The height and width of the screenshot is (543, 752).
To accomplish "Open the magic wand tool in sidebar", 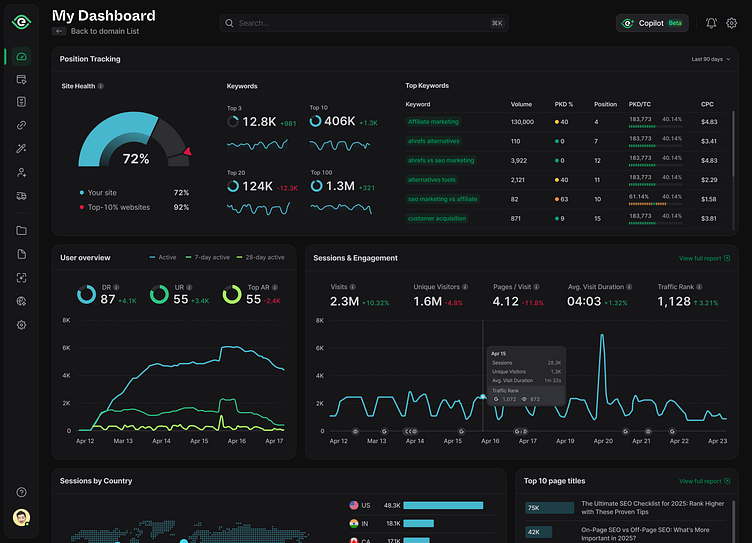I will (22, 149).
